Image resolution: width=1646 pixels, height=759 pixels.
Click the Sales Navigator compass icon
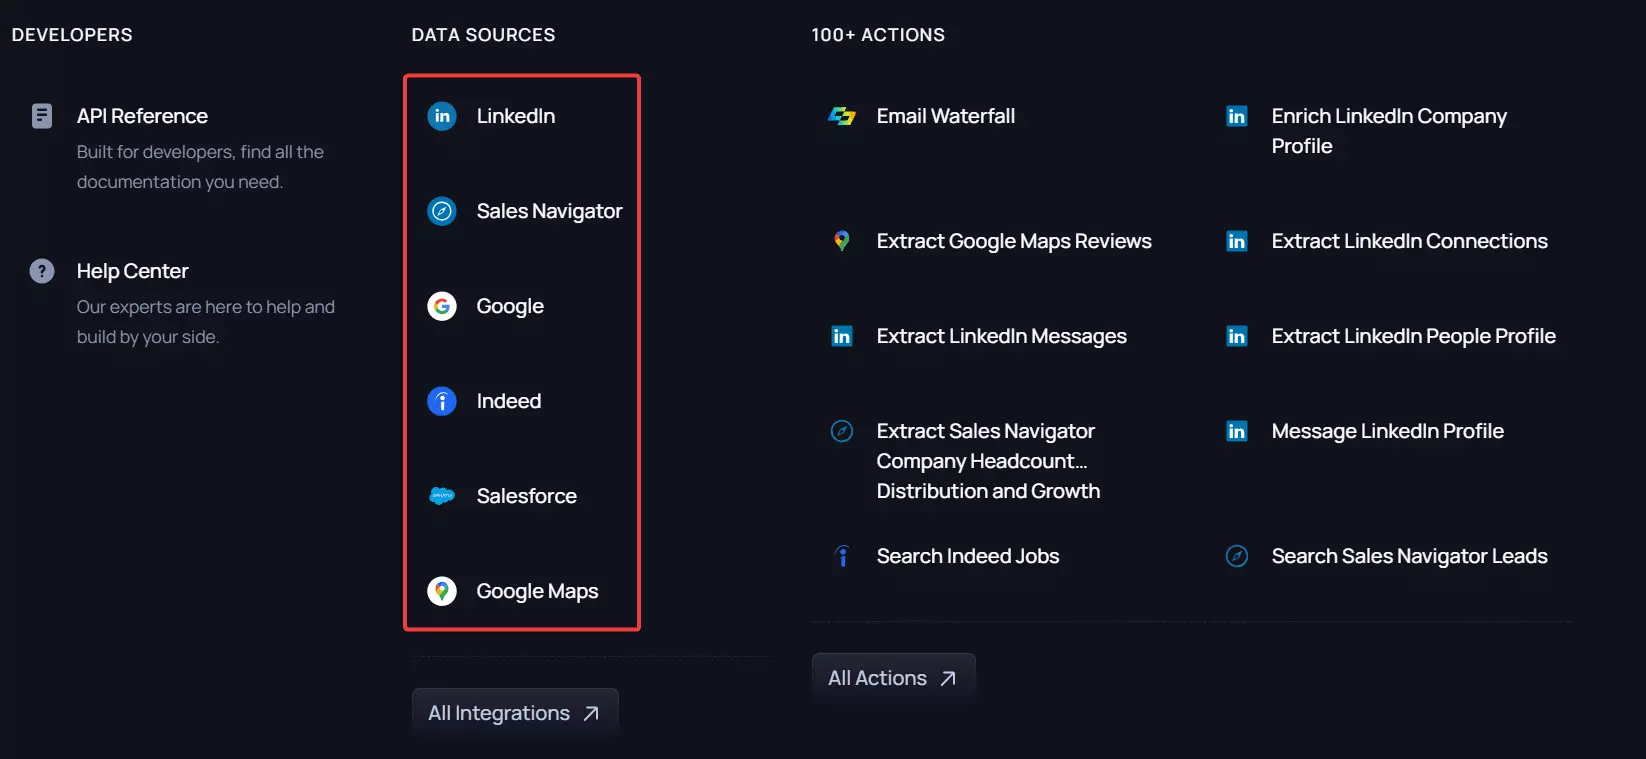point(442,211)
